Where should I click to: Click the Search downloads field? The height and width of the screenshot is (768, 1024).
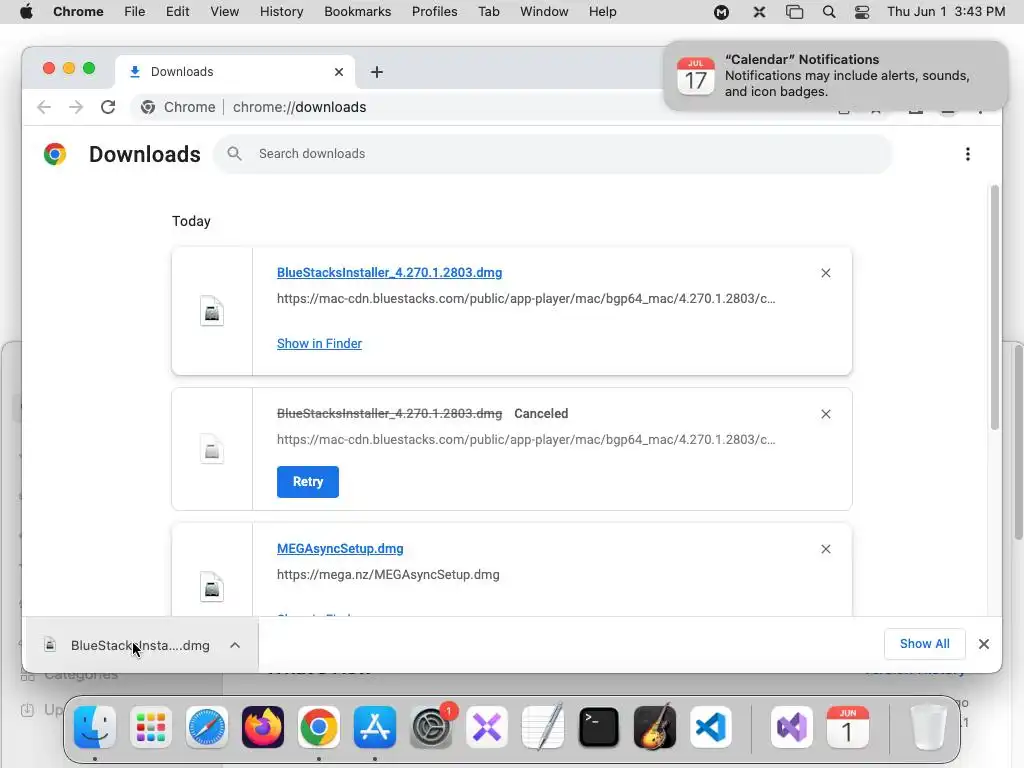(x=552, y=154)
